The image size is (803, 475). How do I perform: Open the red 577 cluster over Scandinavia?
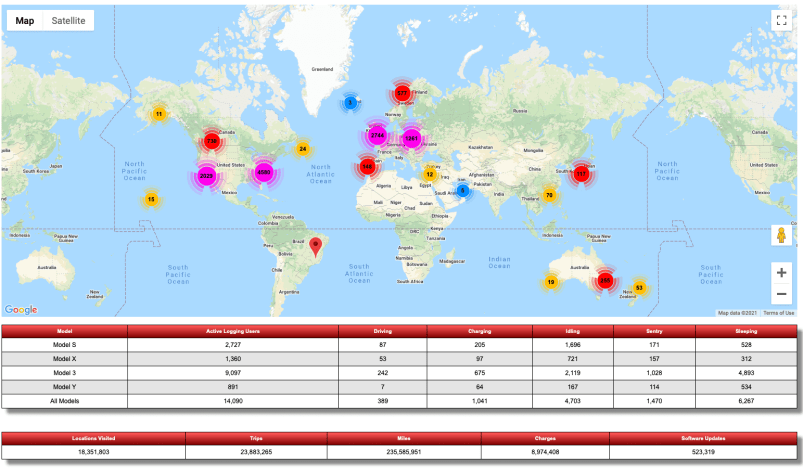point(402,93)
